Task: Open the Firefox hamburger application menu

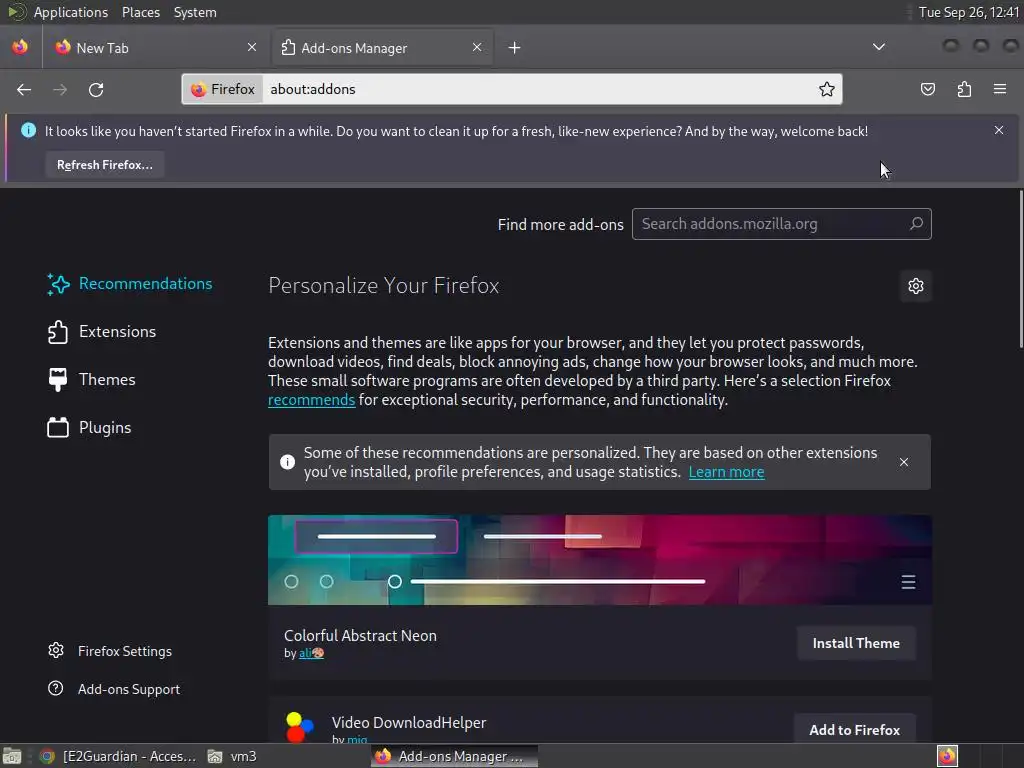Action: (1000, 89)
